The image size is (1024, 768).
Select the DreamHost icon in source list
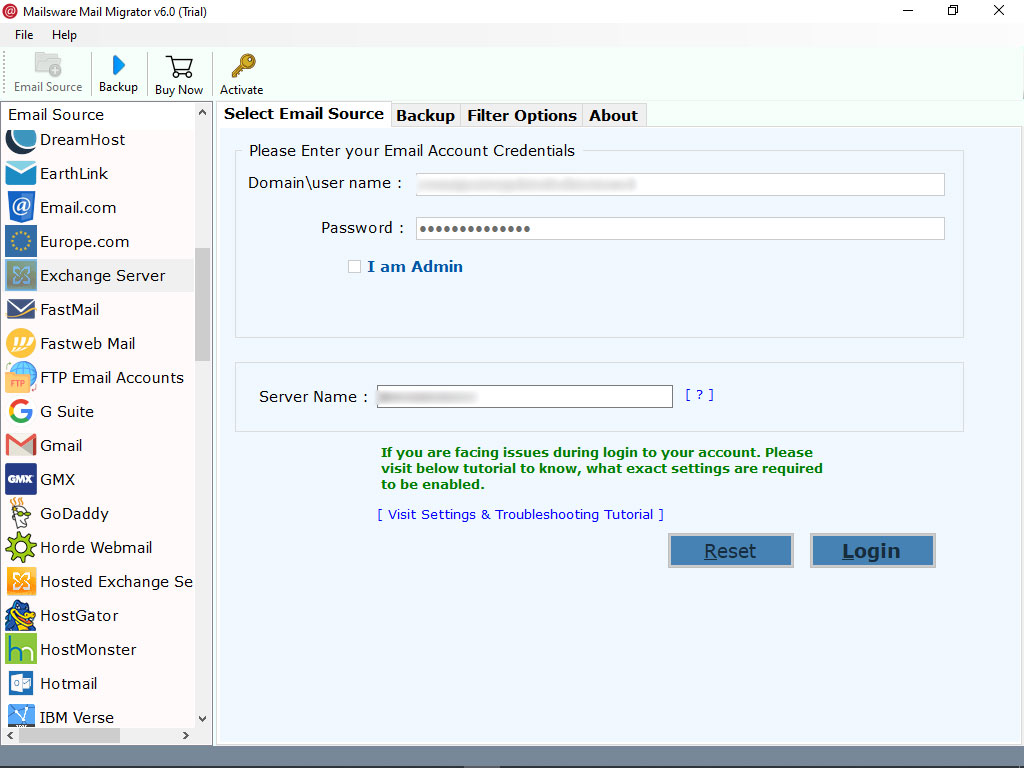pyautogui.click(x=21, y=140)
